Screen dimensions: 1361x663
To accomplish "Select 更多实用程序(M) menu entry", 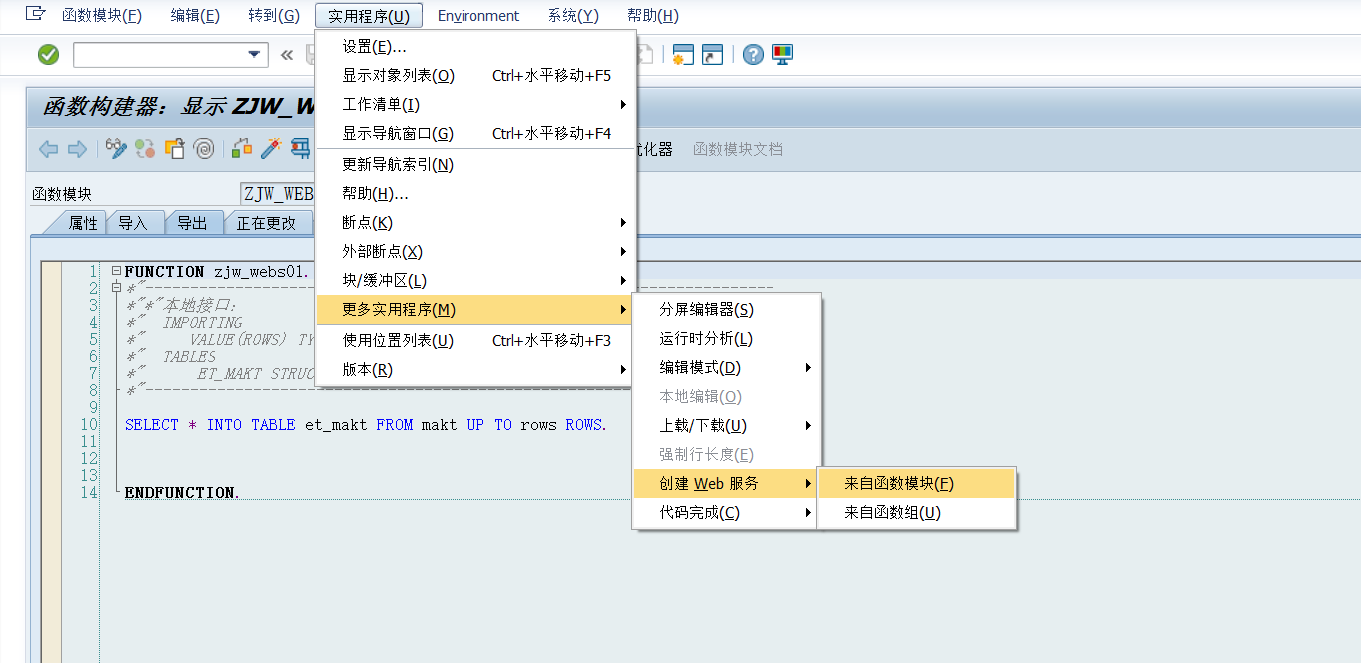I will (x=475, y=310).
